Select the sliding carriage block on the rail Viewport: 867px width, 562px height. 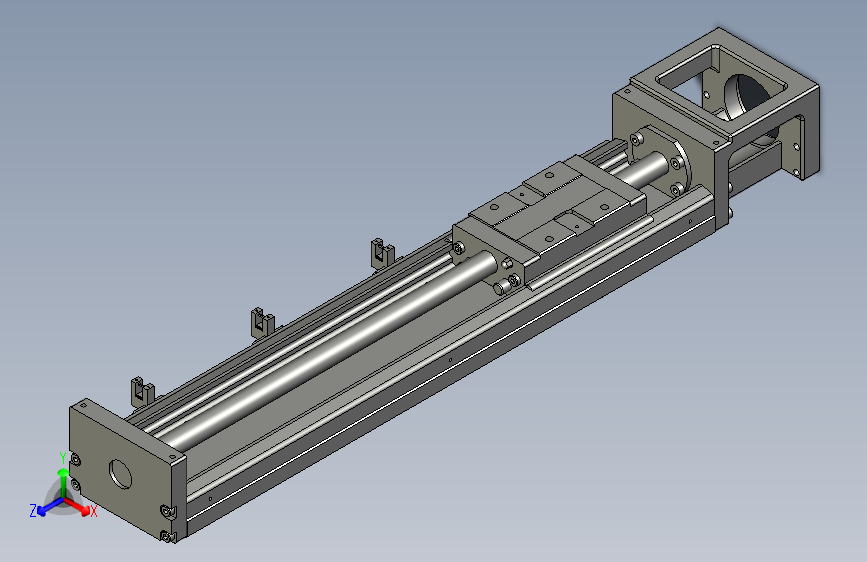pos(549,220)
